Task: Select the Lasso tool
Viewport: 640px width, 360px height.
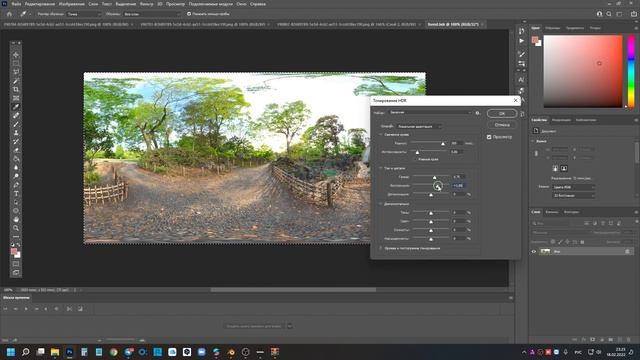Action: click(x=16, y=72)
